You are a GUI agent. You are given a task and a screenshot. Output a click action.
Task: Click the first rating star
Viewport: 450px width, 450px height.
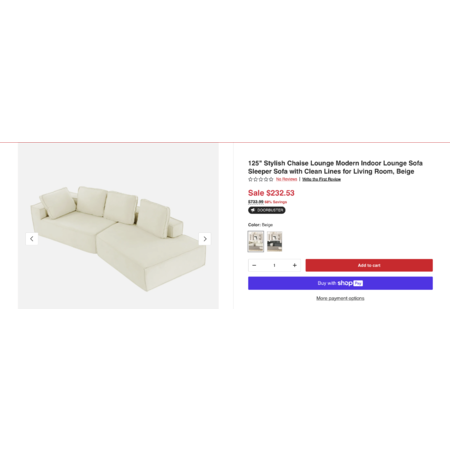click(x=250, y=179)
